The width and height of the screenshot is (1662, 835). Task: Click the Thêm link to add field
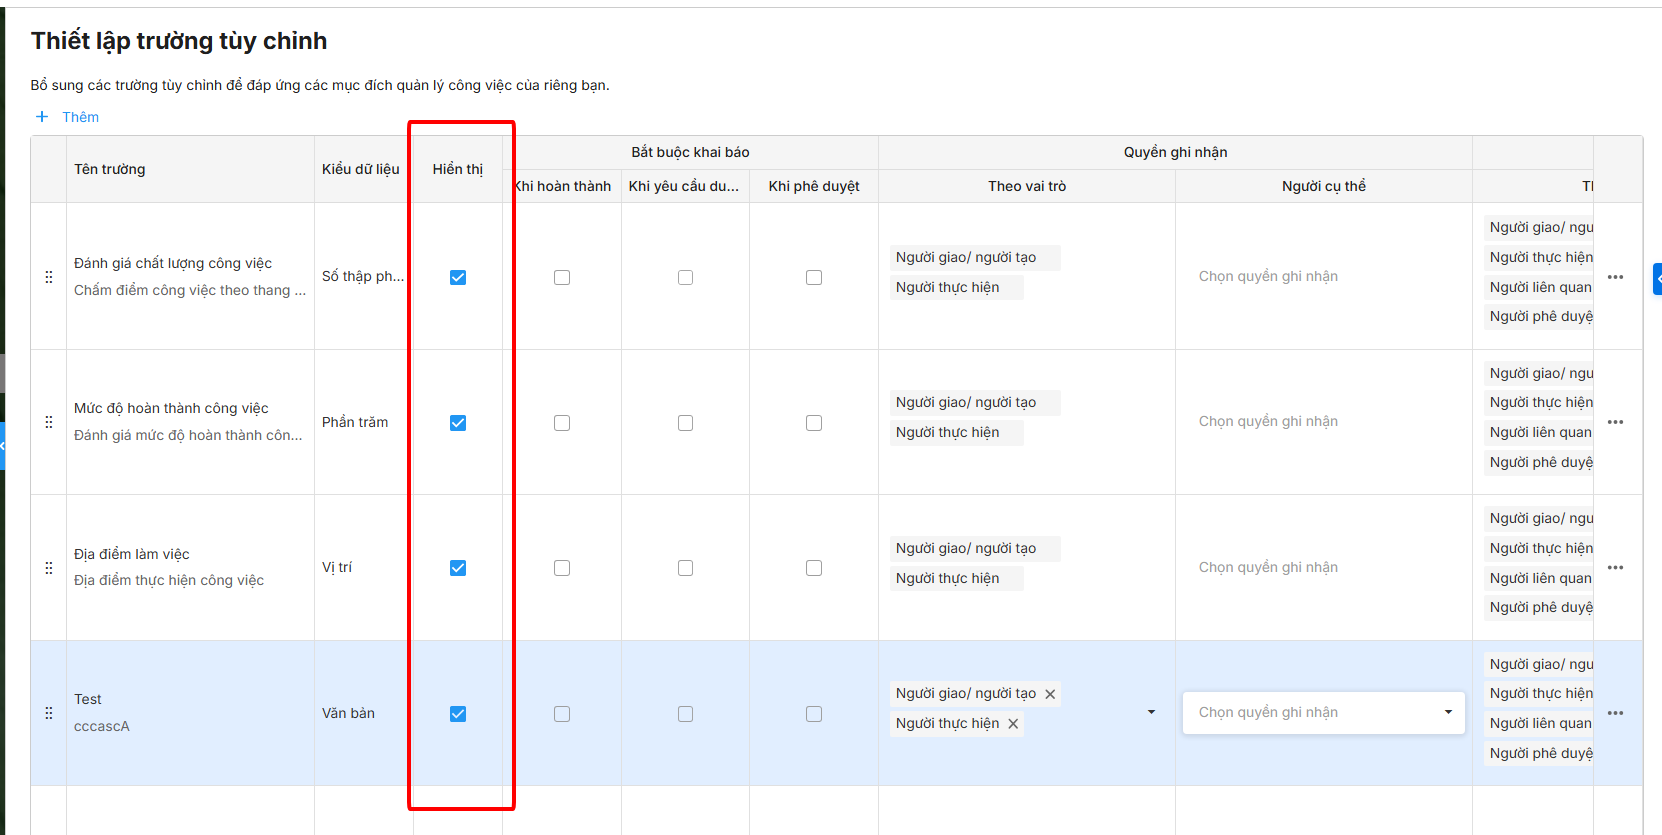[x=80, y=117]
